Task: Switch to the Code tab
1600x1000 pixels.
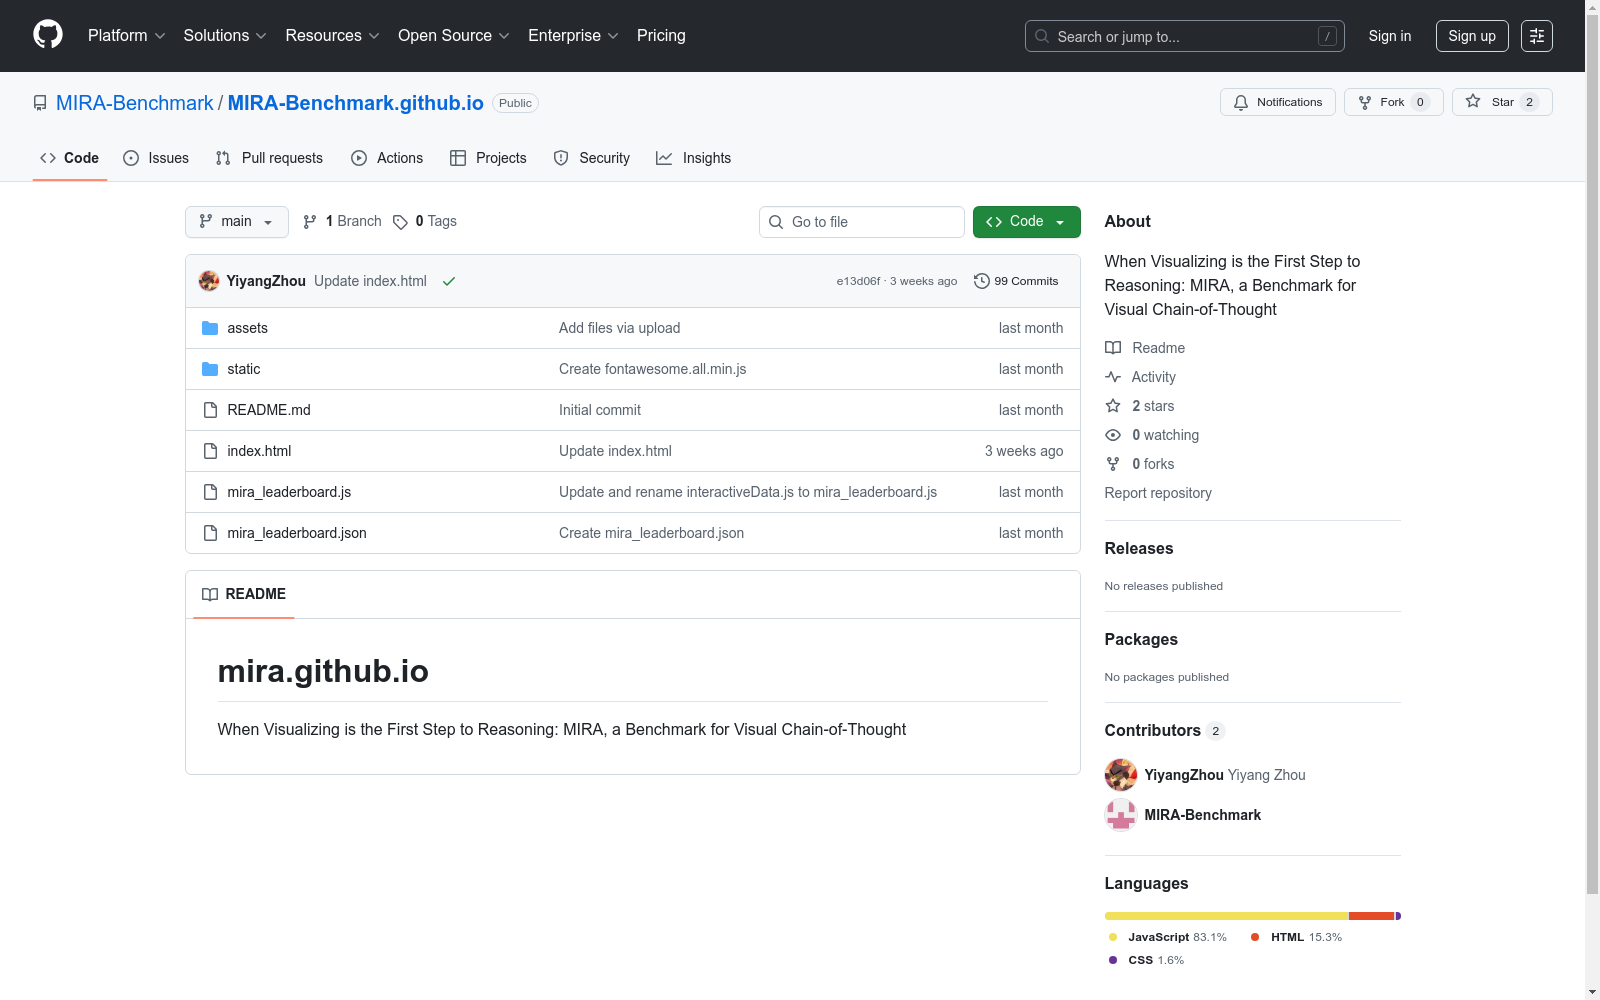Action: pyautogui.click(x=70, y=158)
